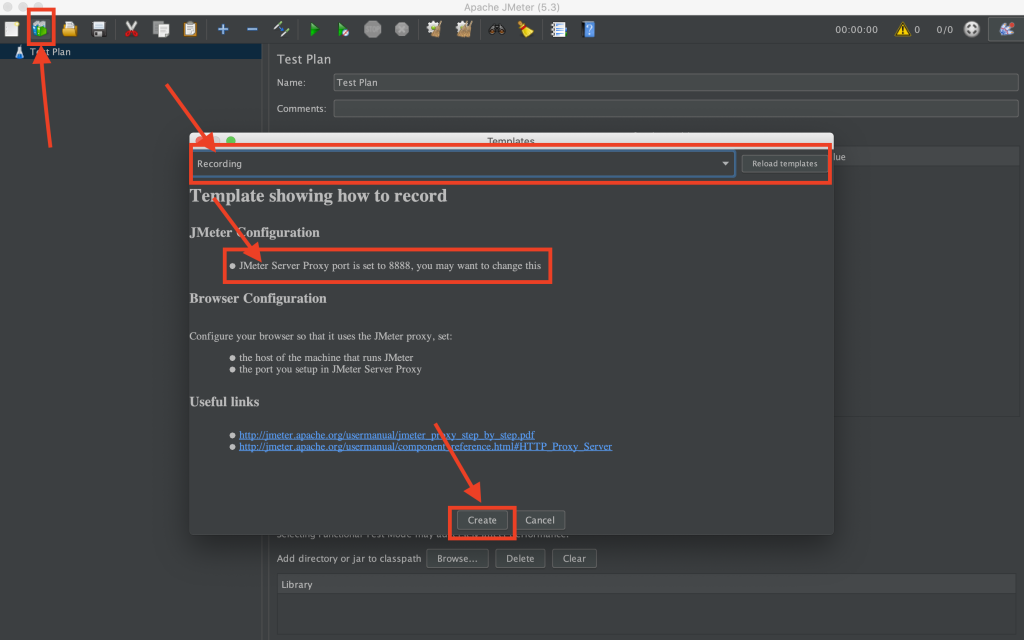Collapse all nodes with the minus icon
1024x640 pixels.
point(252,29)
